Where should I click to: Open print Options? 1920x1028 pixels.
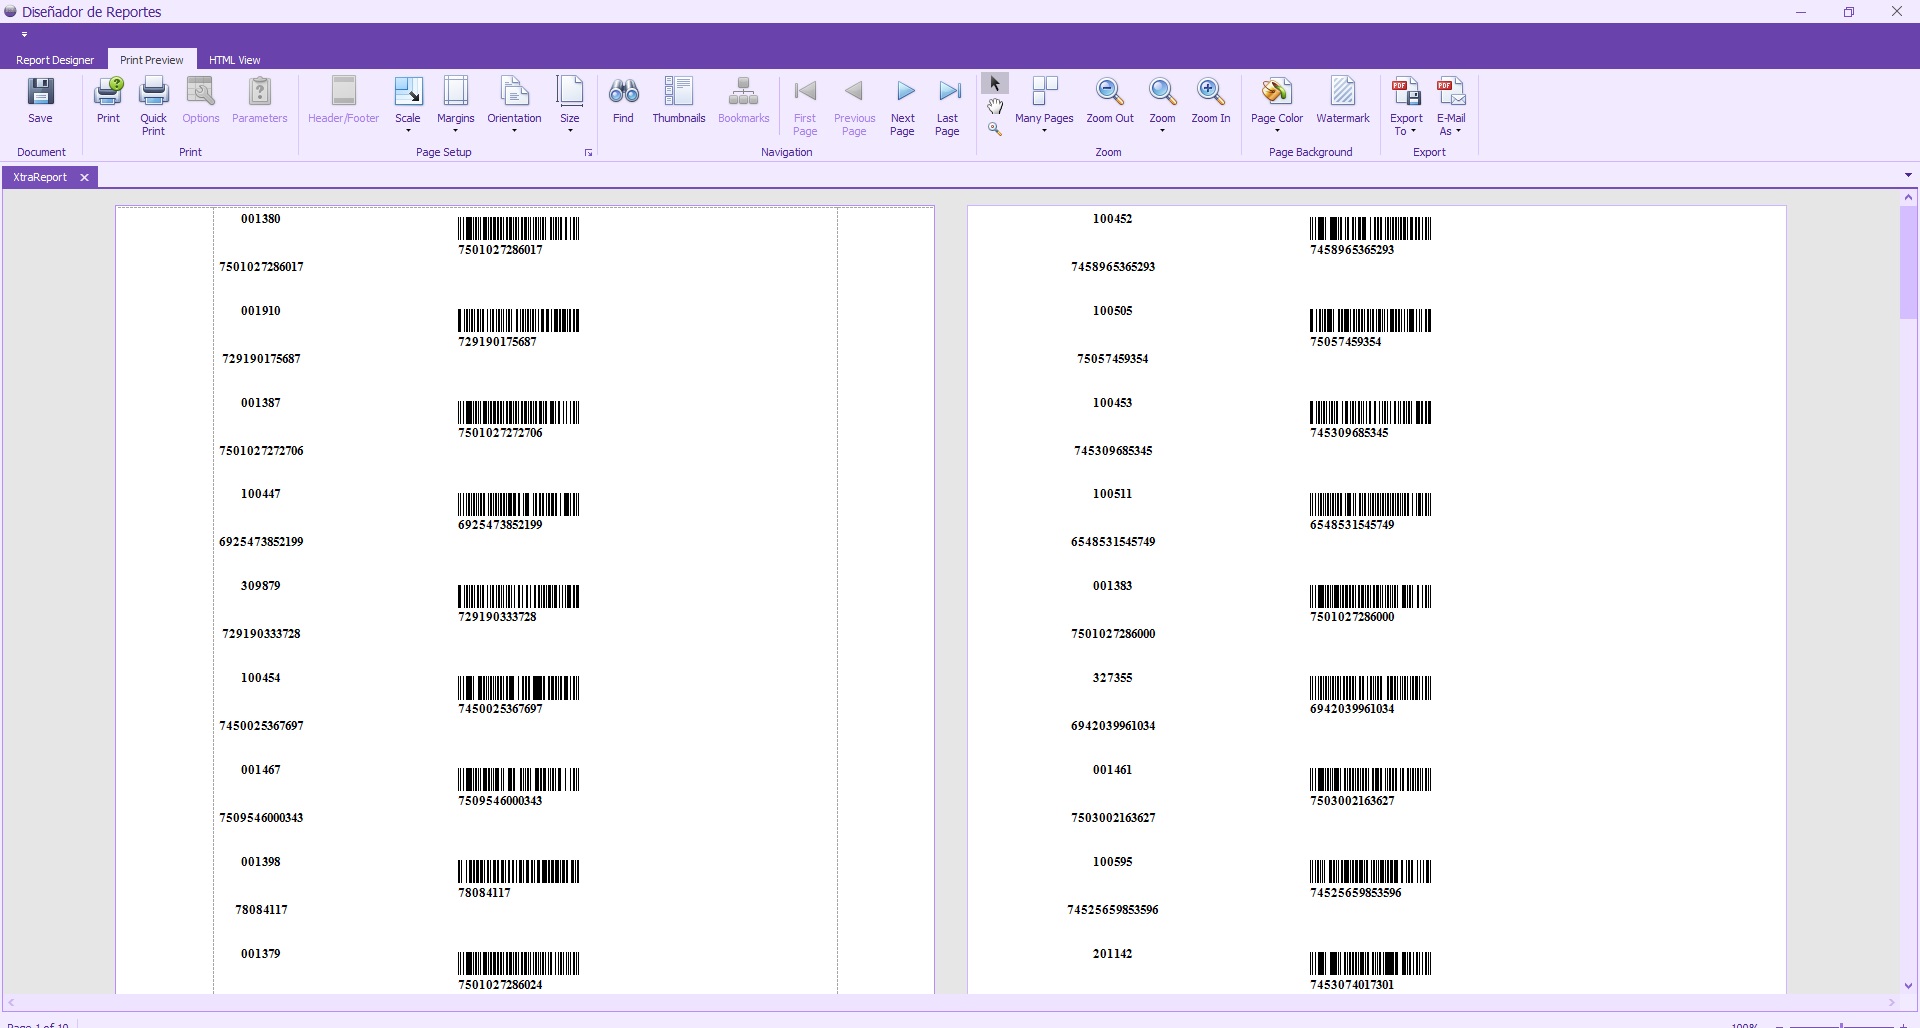201,100
